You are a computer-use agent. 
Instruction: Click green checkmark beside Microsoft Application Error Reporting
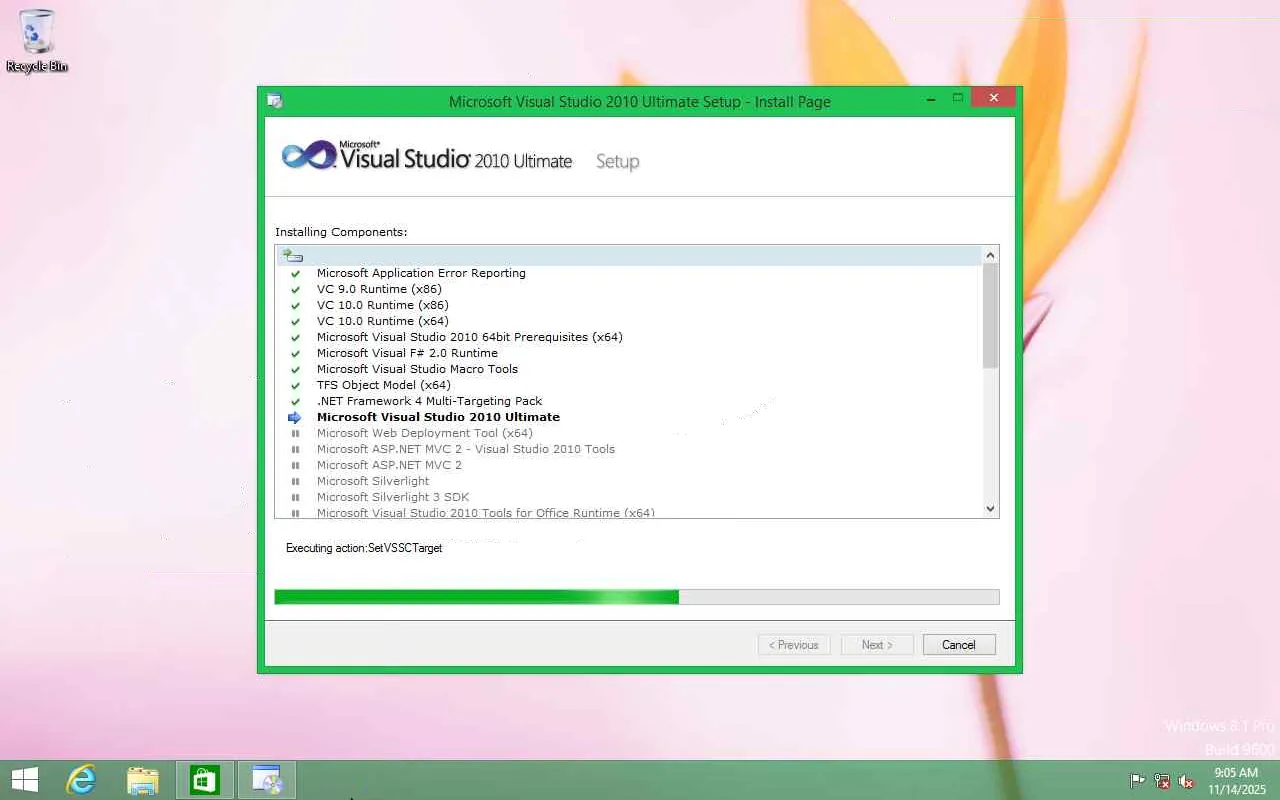point(295,273)
